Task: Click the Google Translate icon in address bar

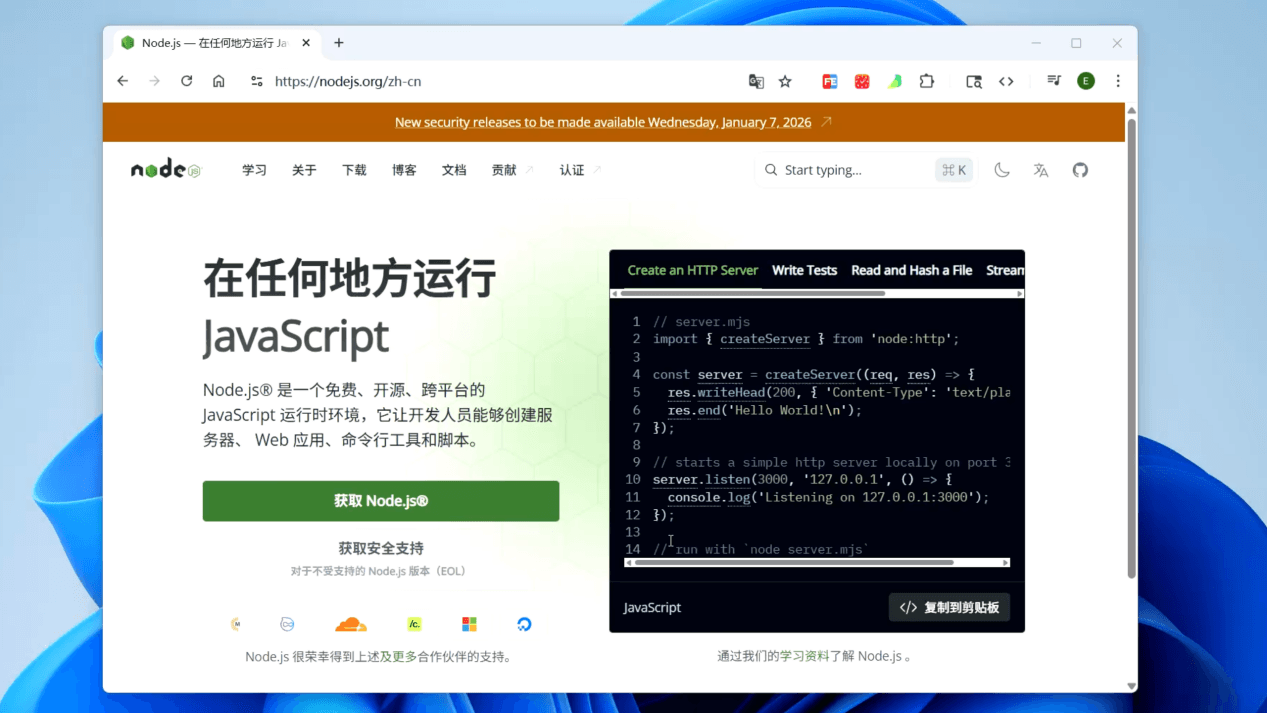Action: [x=756, y=81]
